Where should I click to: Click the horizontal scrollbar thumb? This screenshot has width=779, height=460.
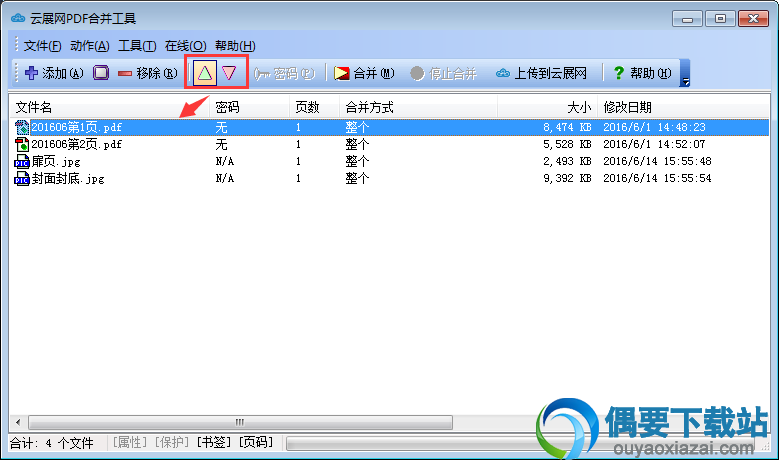click(x=240, y=423)
